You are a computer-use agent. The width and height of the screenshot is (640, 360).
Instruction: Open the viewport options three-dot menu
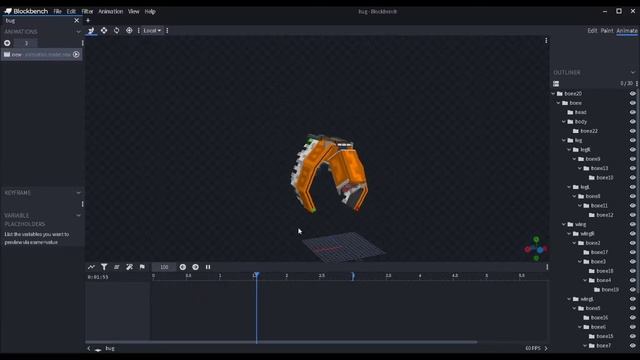pyautogui.click(x=546, y=40)
